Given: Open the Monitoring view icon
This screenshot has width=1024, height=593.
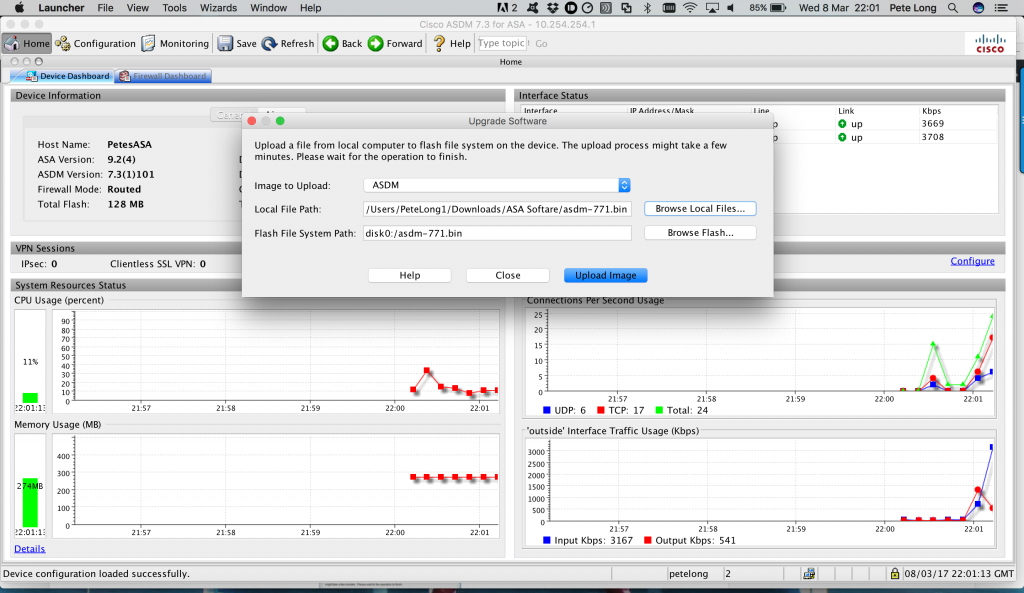Looking at the screenshot, I should [178, 43].
